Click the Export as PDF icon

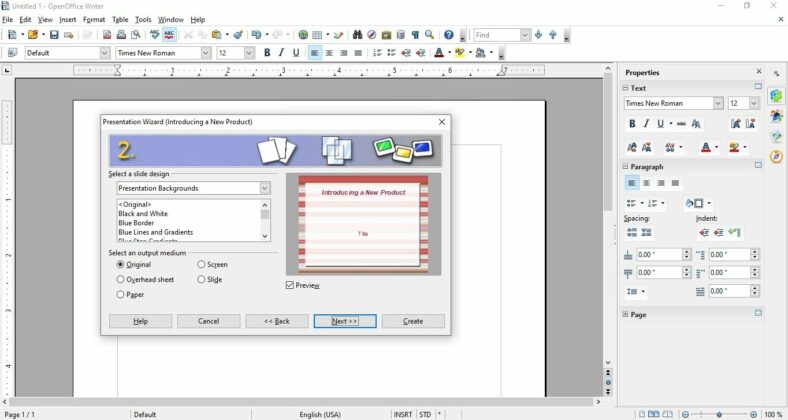(107, 35)
